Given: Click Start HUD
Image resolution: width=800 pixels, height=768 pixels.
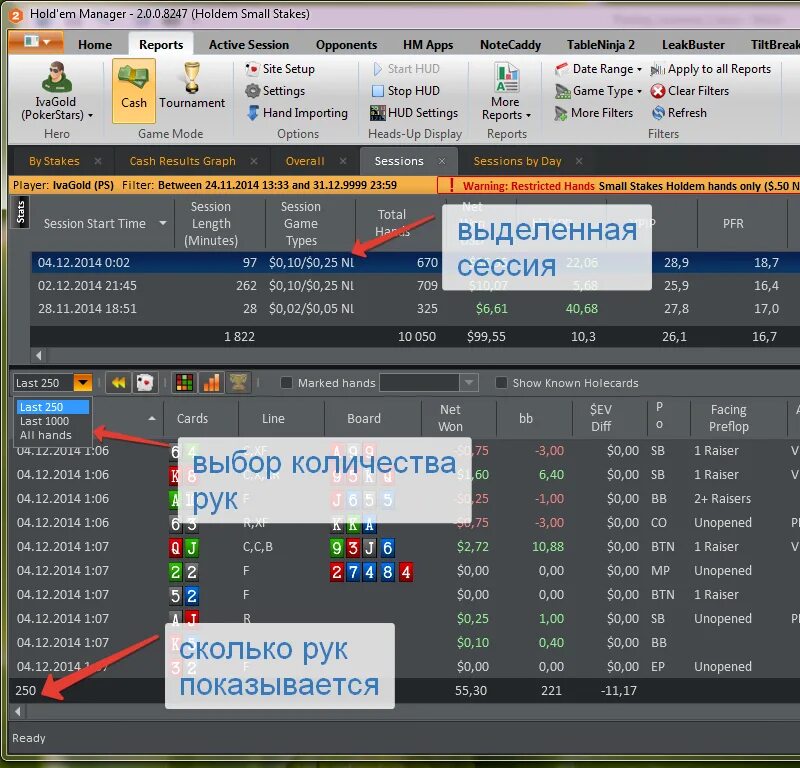Looking at the screenshot, I should pyautogui.click(x=406, y=69).
